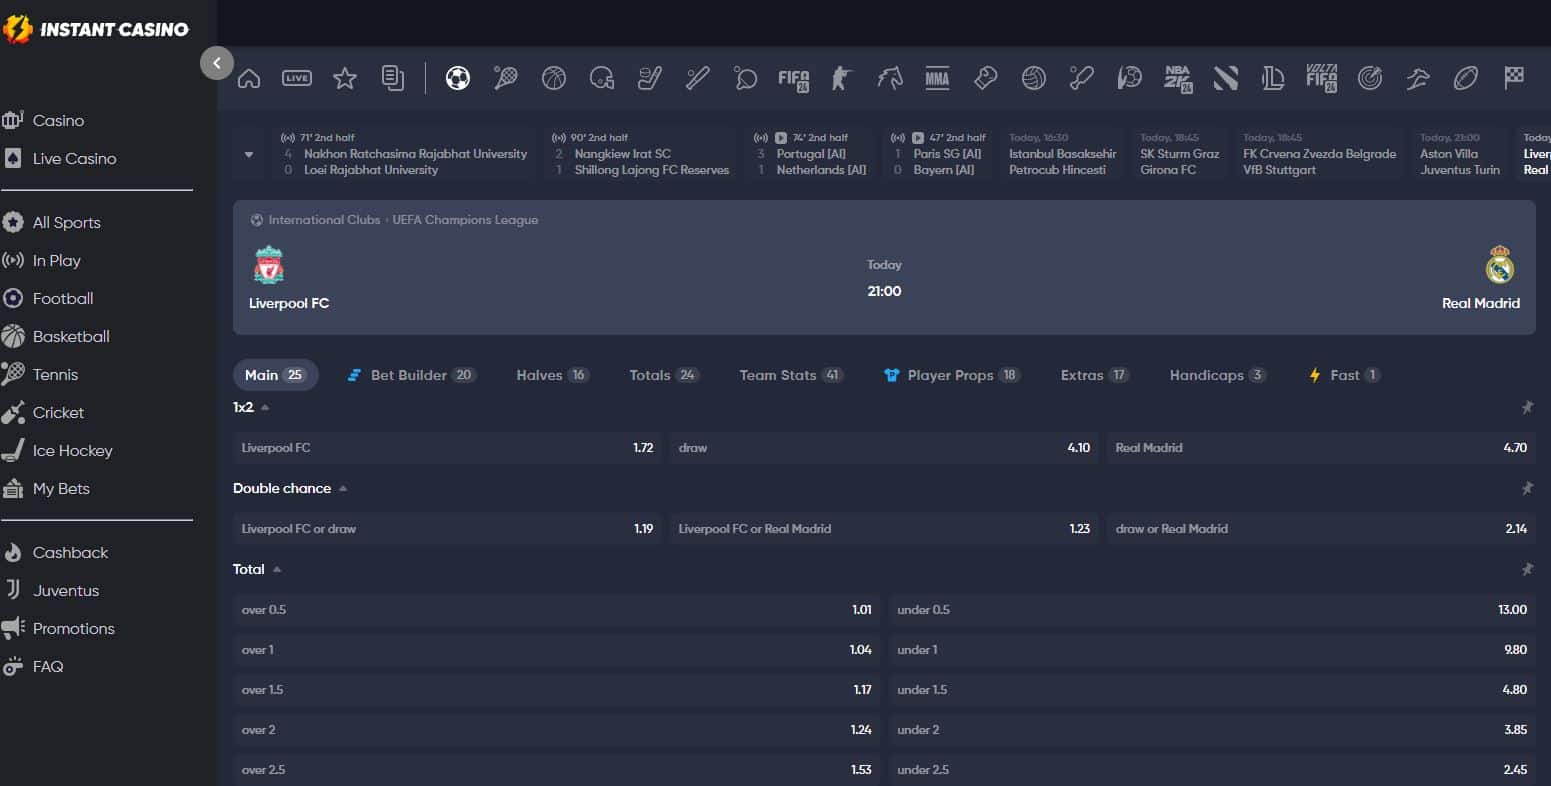Select the darts target icon
Viewport: 1551px width, 786px height.
tap(1370, 78)
